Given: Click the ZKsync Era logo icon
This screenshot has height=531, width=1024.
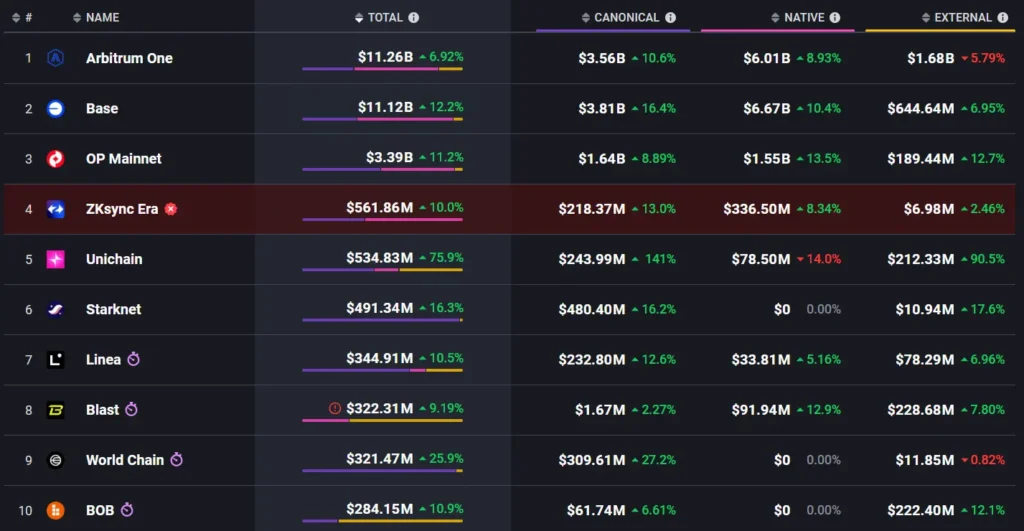Looking at the screenshot, I should tap(56, 209).
